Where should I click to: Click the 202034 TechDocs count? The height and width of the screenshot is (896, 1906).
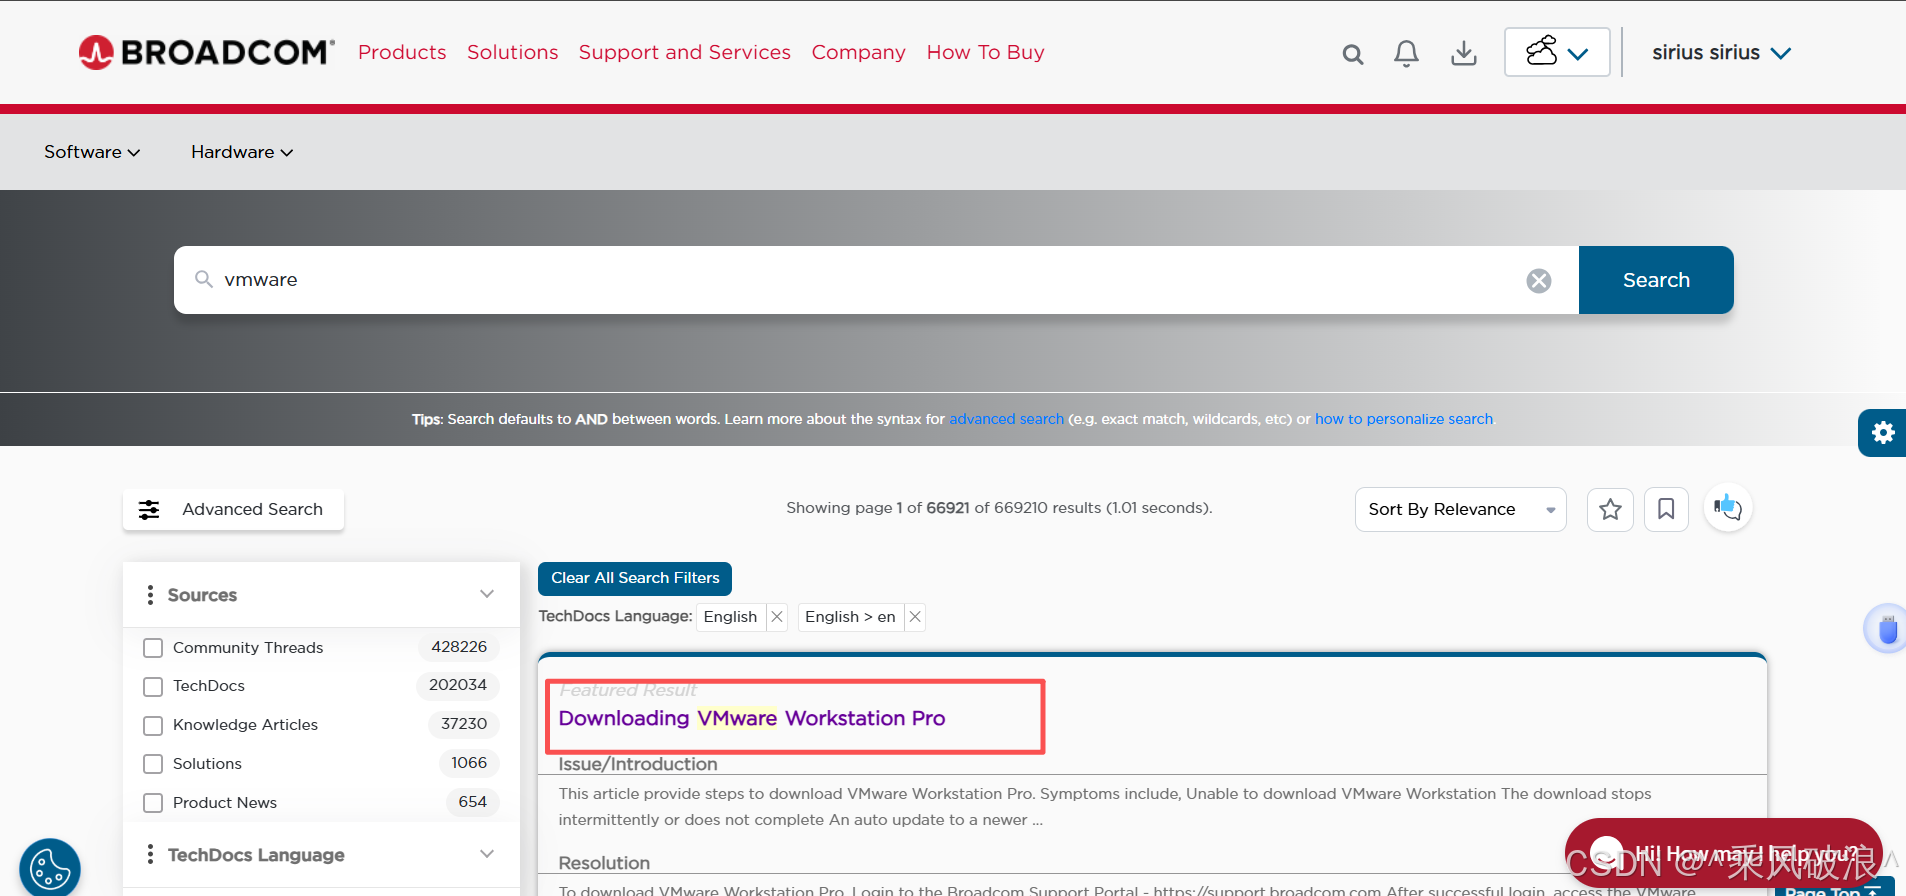coord(457,685)
